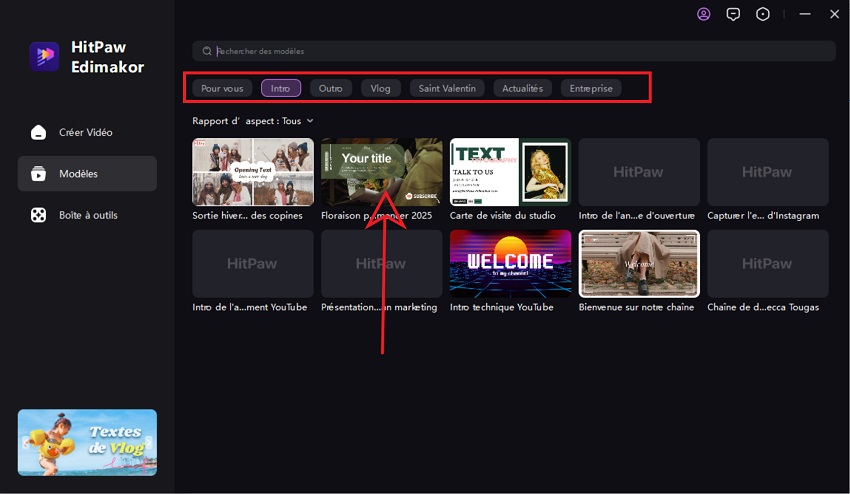Switch to the Outro category tab

[x=330, y=88]
